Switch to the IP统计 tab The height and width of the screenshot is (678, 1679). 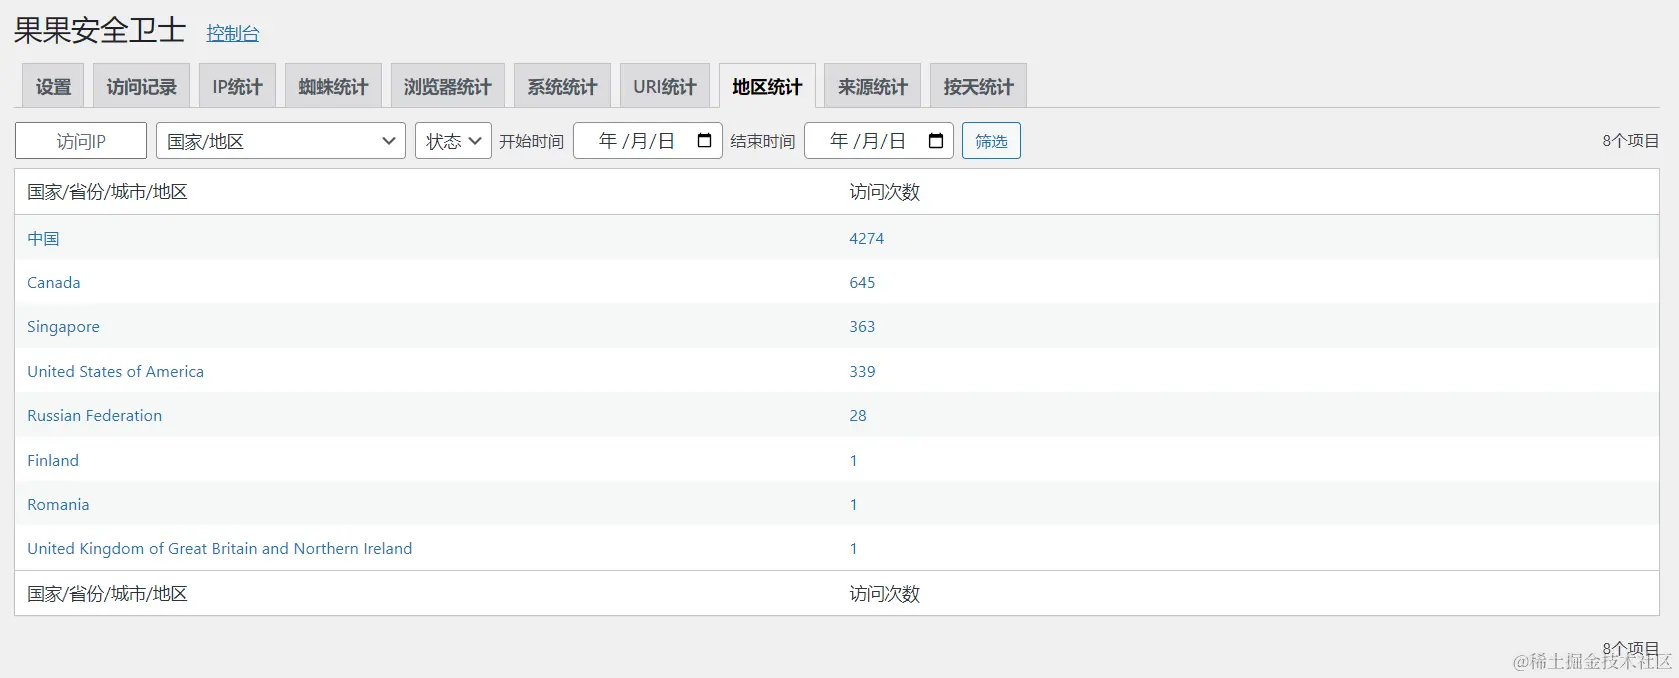[x=237, y=86]
